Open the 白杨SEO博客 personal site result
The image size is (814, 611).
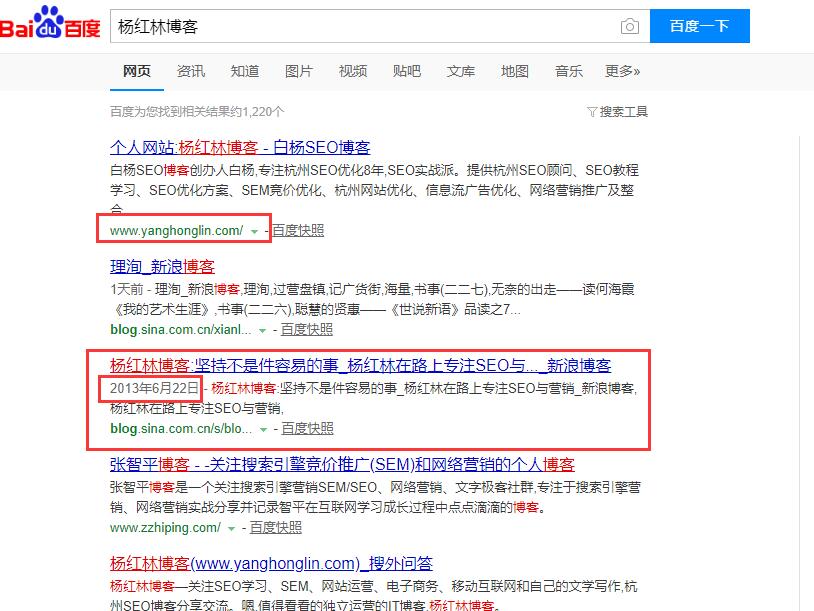(x=240, y=147)
